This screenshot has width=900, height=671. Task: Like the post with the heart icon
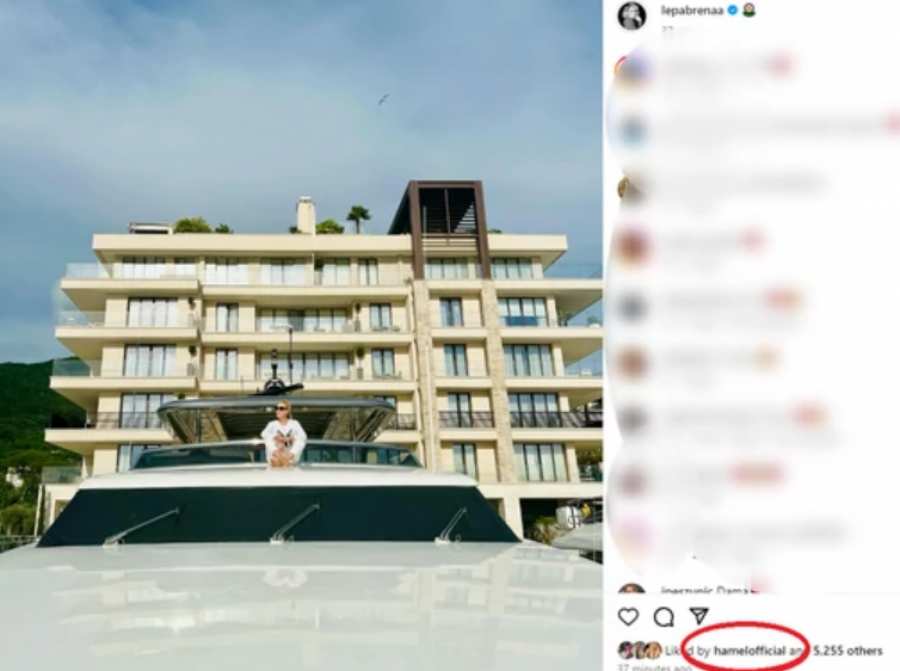tap(629, 616)
